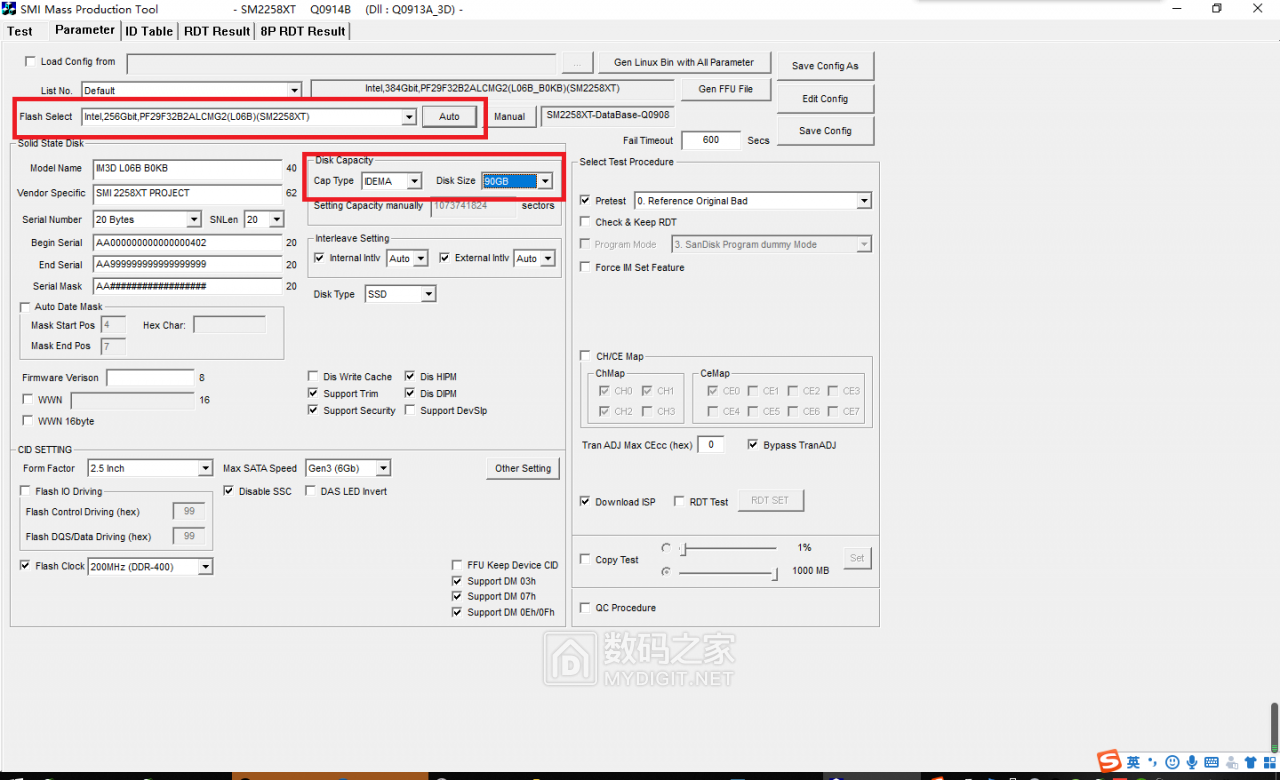Click the Sogou emoji smiley icon

click(1172, 762)
